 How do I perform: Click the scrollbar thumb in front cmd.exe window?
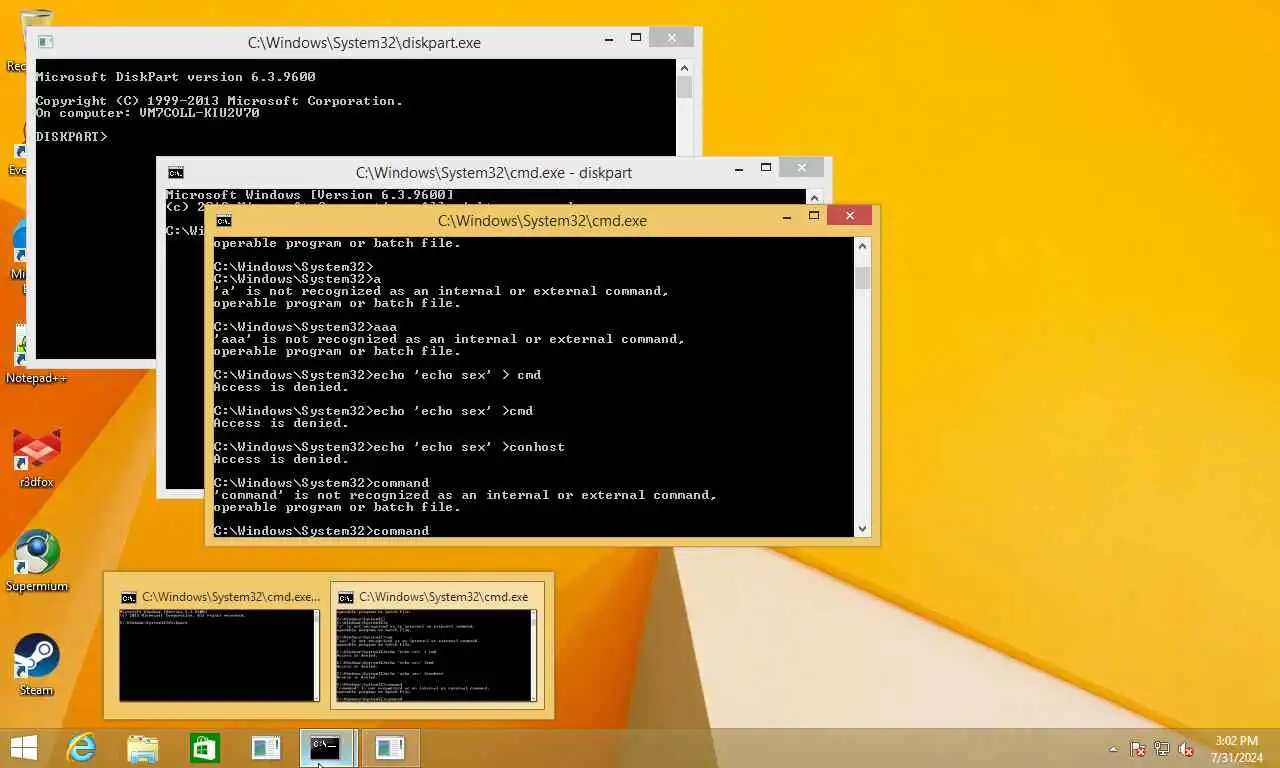point(863,278)
